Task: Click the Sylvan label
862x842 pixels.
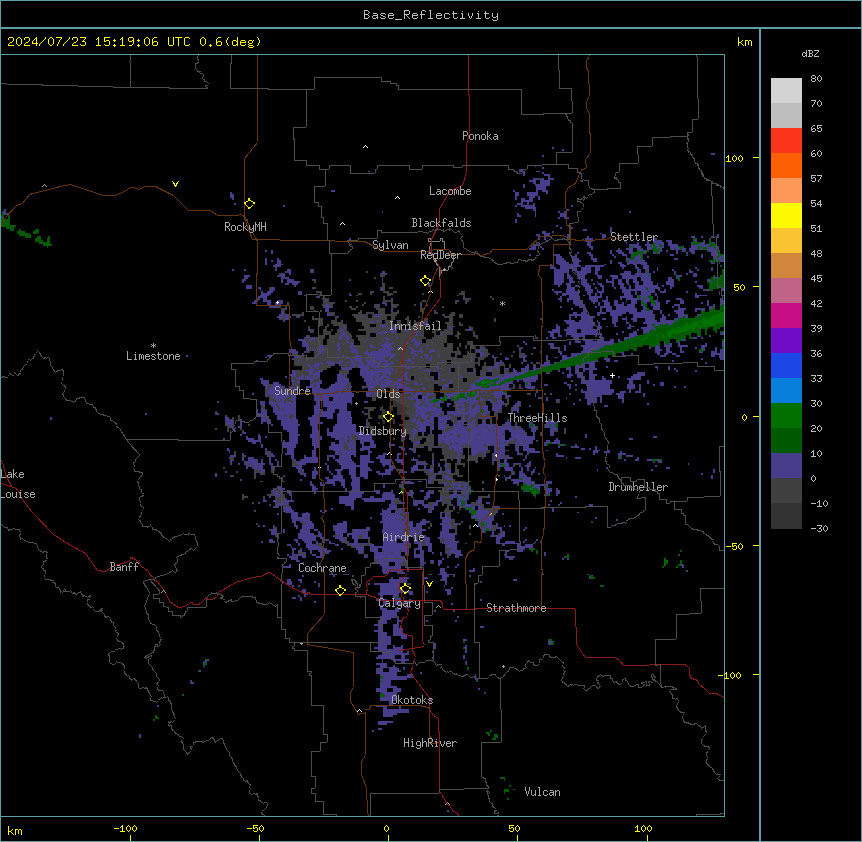Action: [390, 245]
